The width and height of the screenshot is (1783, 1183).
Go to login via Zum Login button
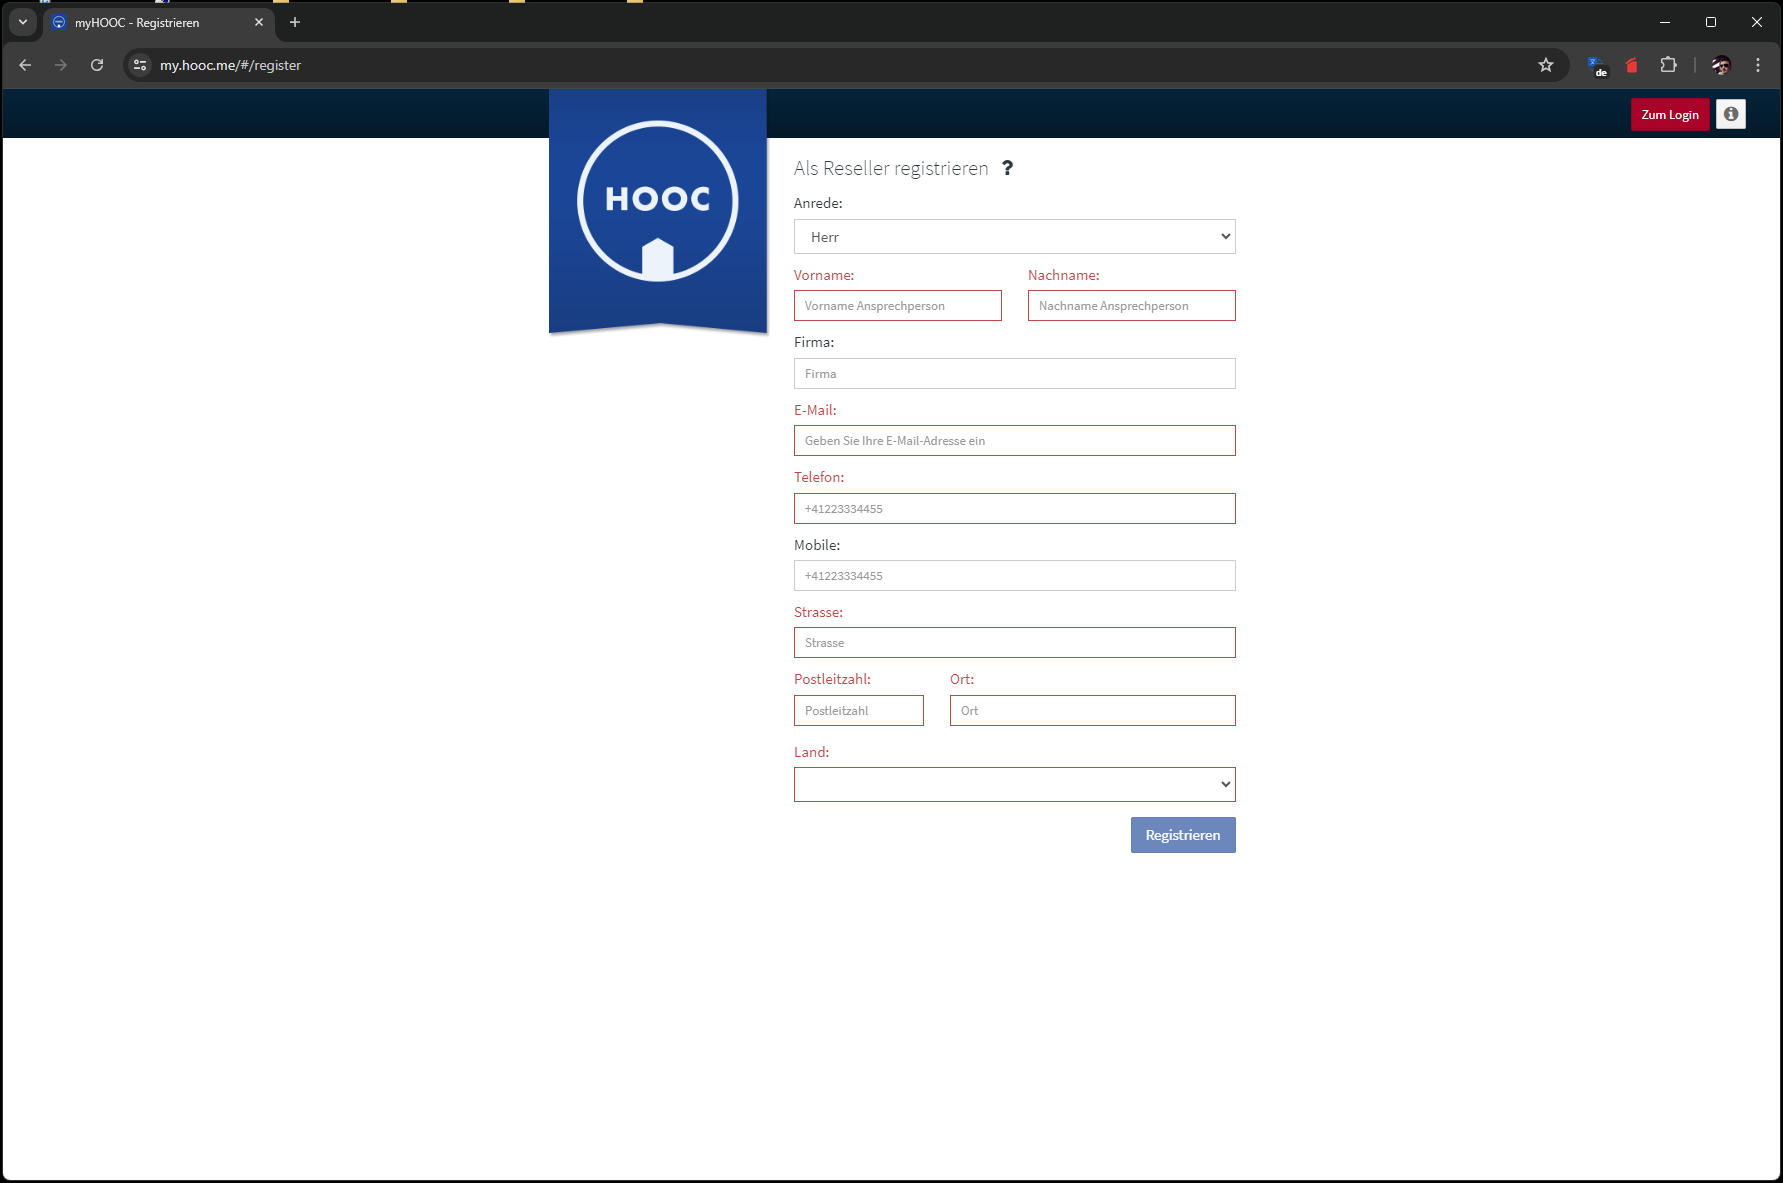1670,113
